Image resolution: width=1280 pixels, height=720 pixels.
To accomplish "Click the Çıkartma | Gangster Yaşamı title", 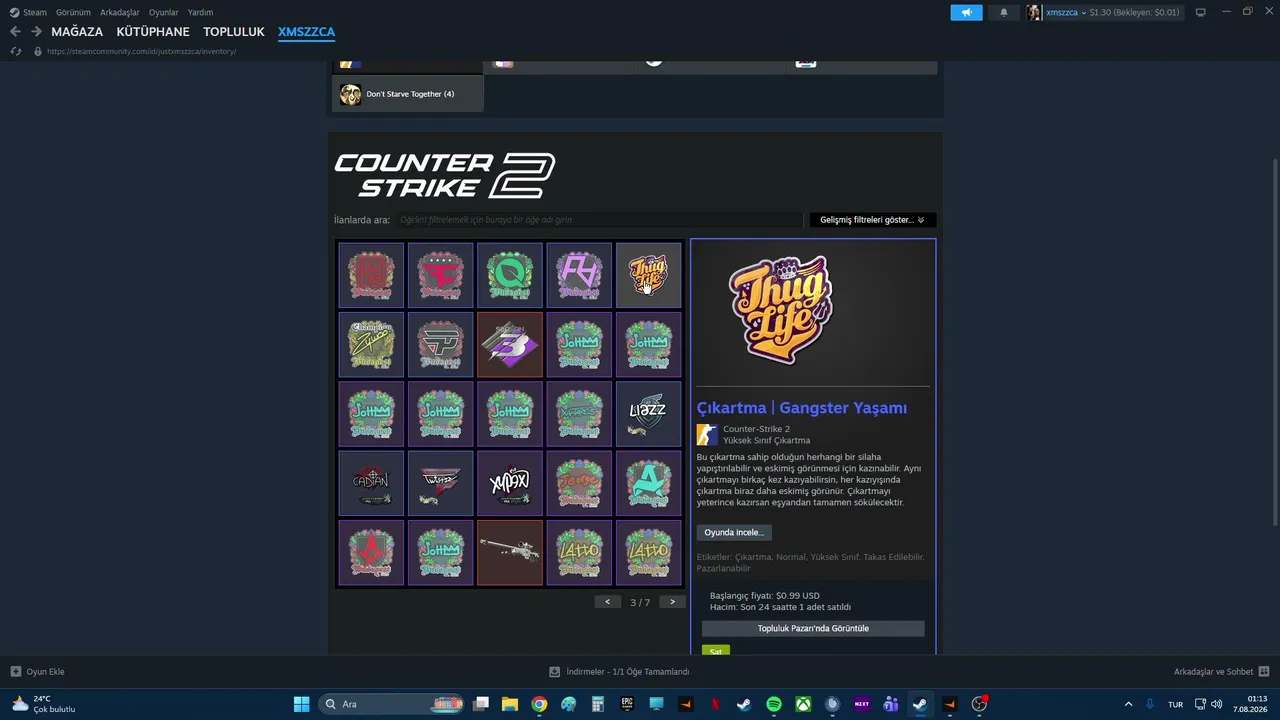I will click(802, 408).
